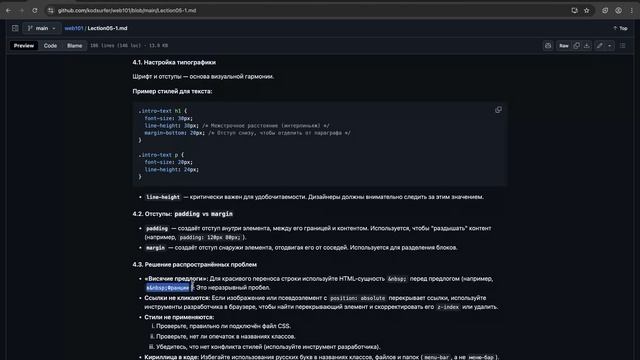The image size is (640, 360).
Task: Reload the GitHub page
Action: point(35,11)
